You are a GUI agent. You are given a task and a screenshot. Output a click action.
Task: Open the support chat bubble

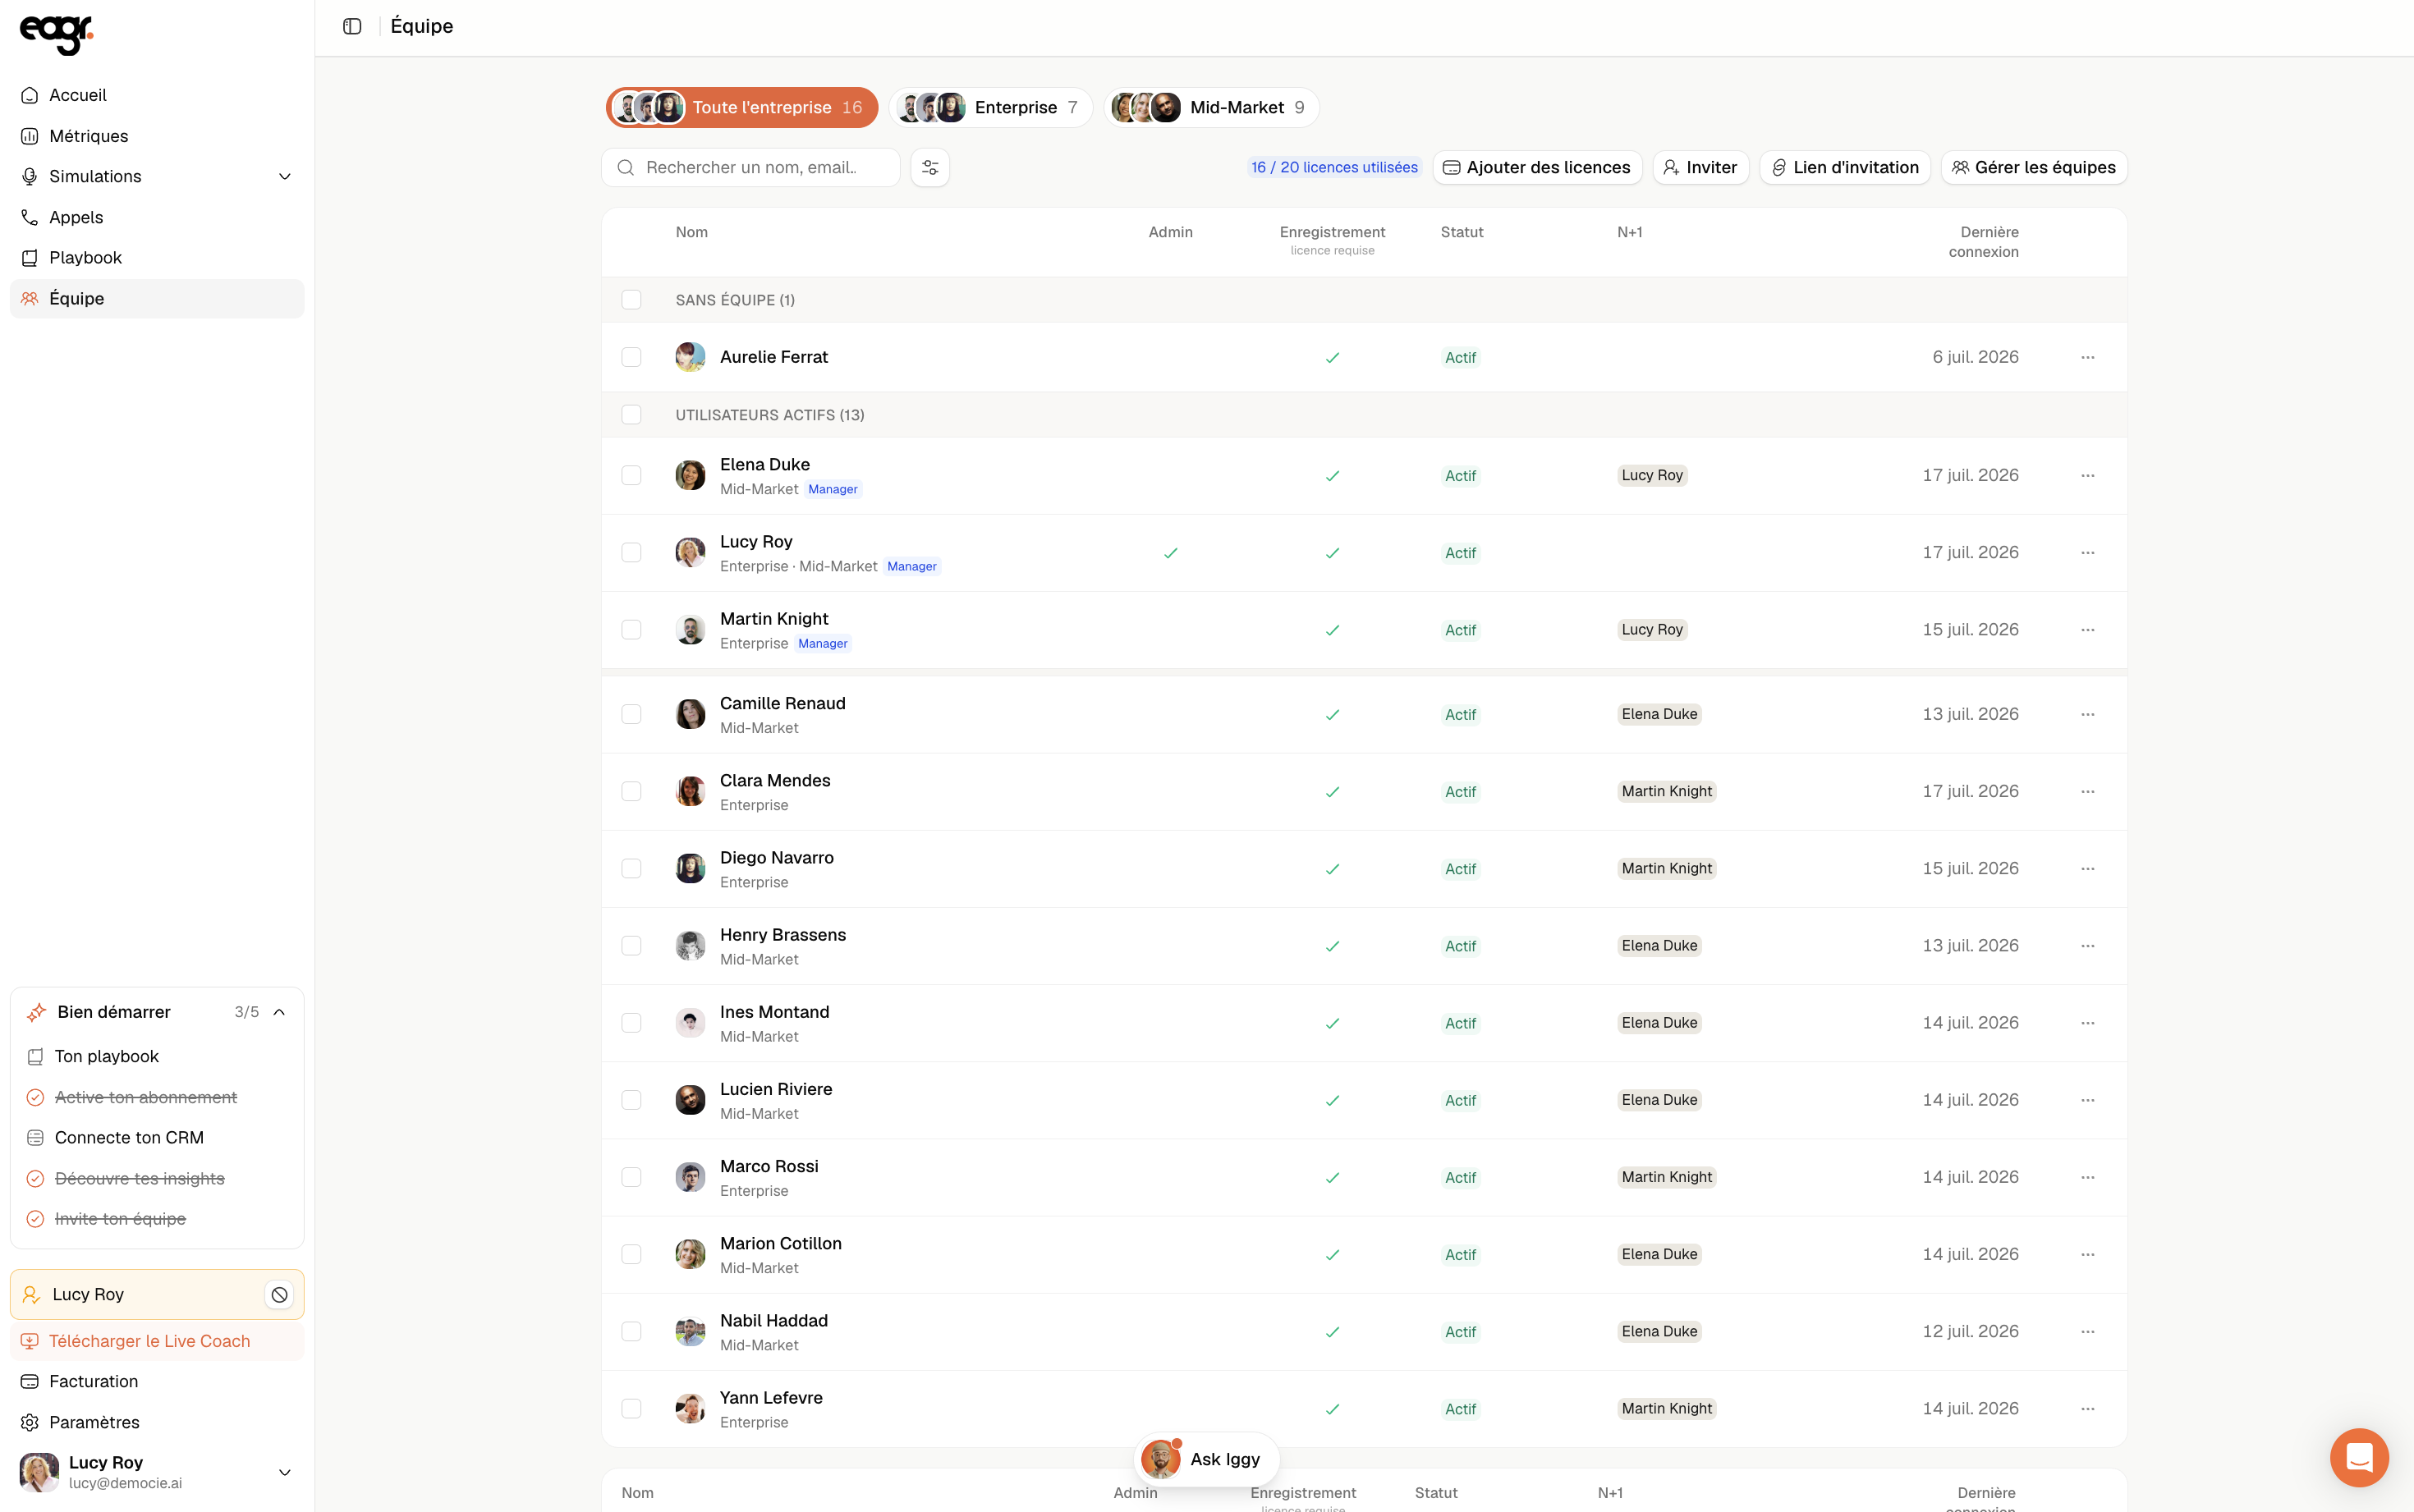point(2359,1457)
